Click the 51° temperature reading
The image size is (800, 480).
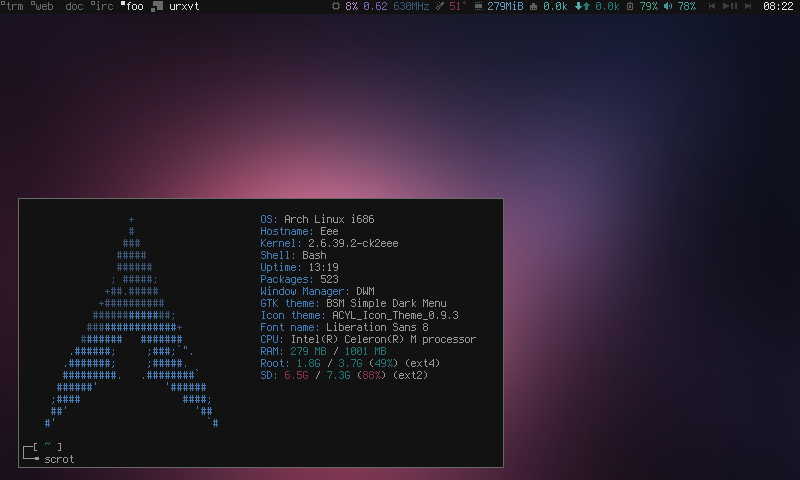point(458,7)
